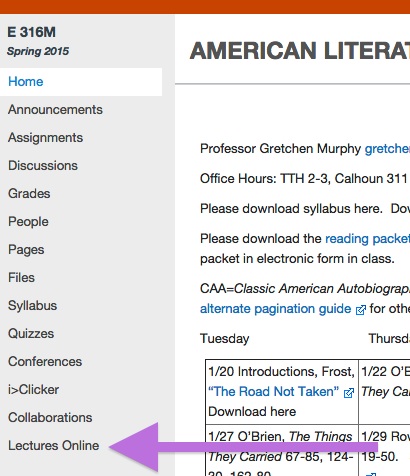Open the People section
The image size is (410, 476).
28,222
